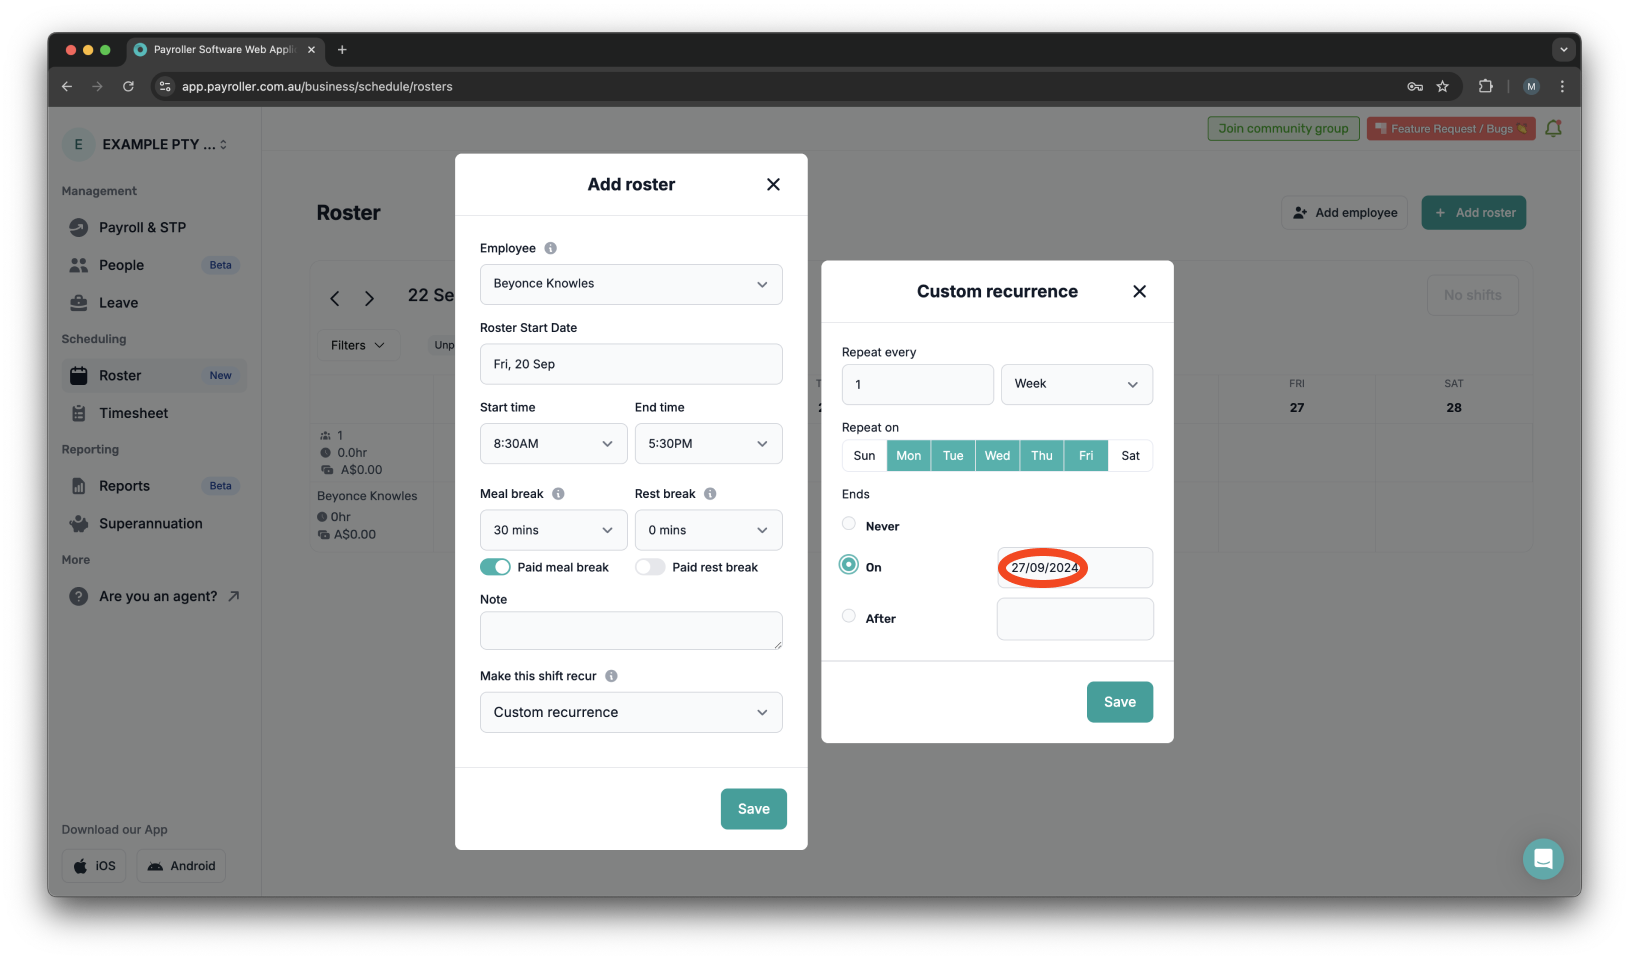The height and width of the screenshot is (960, 1630).
Task: Click the iOS app download button
Action: tap(94, 866)
